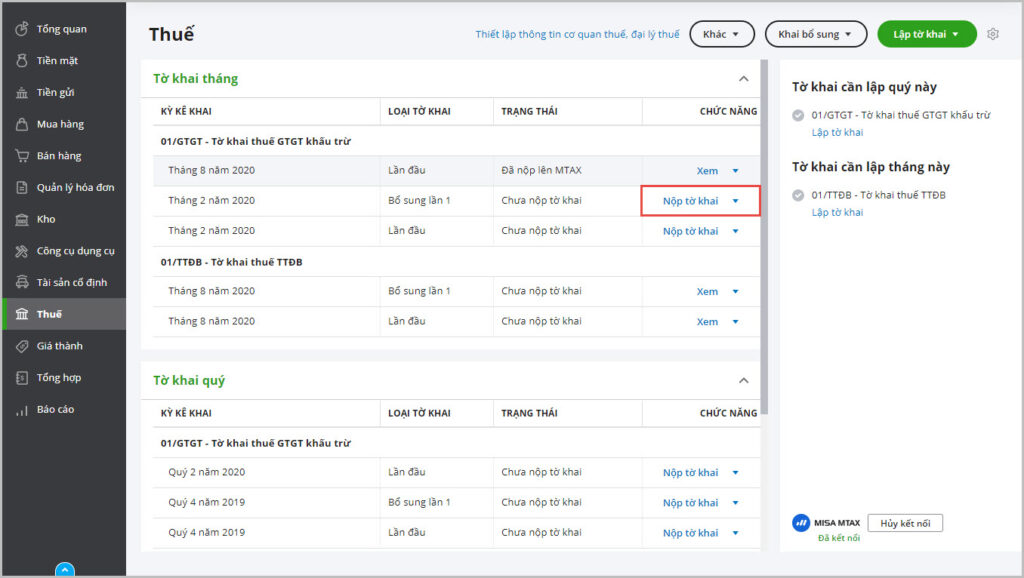1024x578 pixels.
Task: Click the settings gear icon
Action: pos(993,34)
